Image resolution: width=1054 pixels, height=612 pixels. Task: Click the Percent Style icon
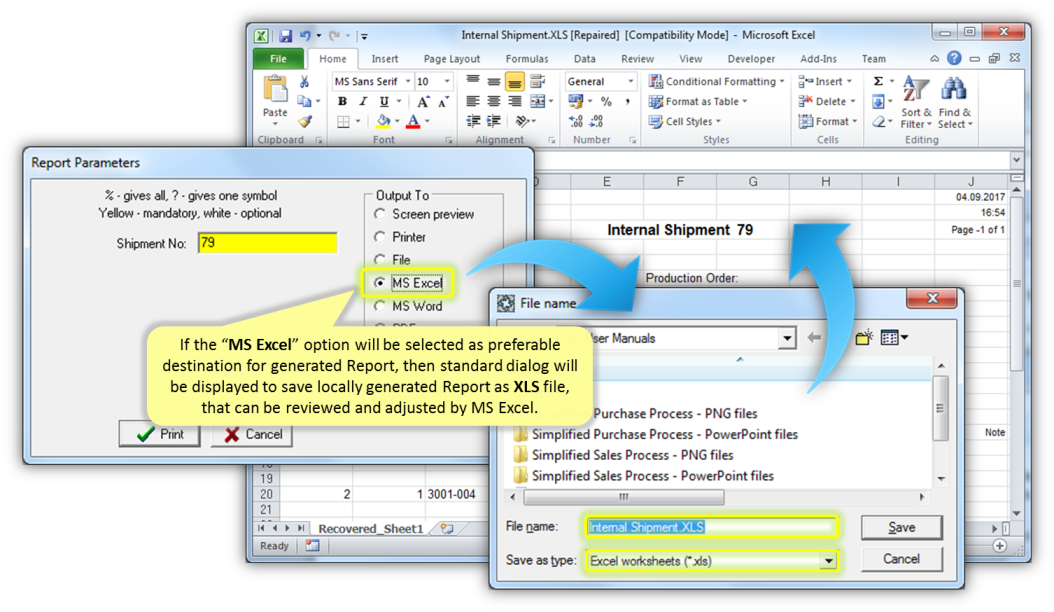point(606,102)
